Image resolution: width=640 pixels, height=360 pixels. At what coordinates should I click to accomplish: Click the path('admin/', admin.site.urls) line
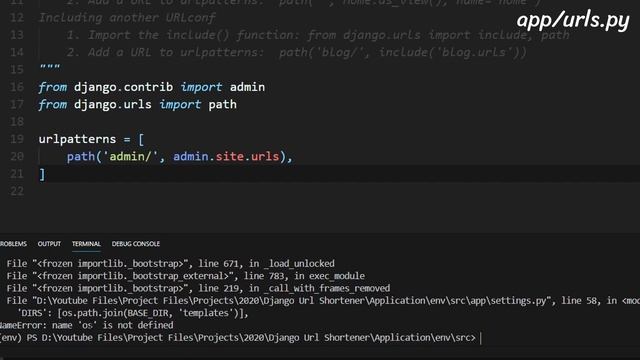180,156
